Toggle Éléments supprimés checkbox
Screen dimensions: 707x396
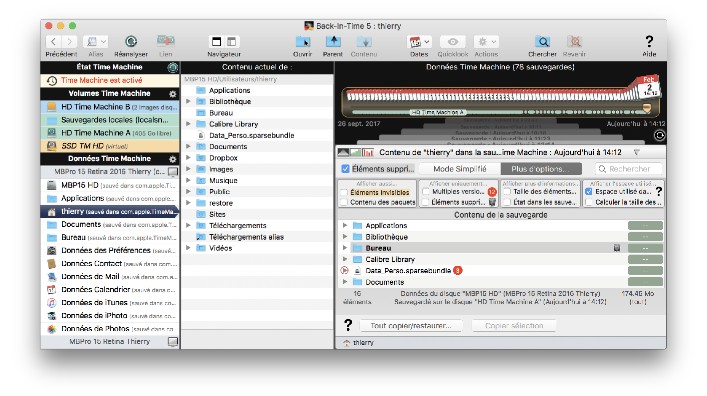(345, 169)
